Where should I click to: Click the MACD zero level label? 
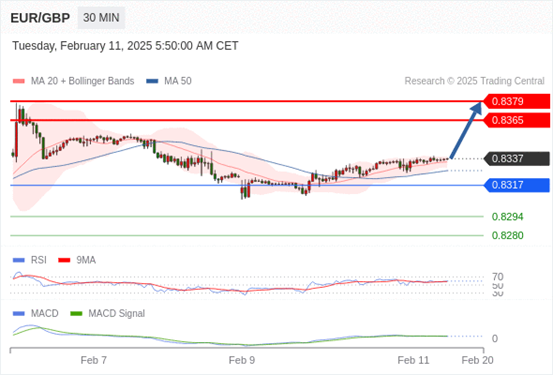[x=495, y=339]
